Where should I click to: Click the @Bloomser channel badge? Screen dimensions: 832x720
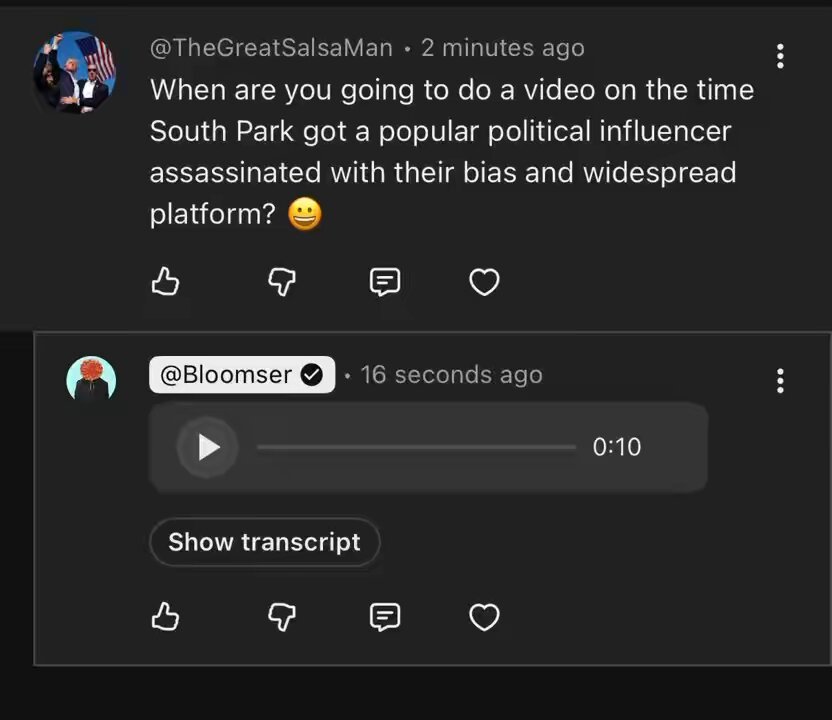point(242,375)
